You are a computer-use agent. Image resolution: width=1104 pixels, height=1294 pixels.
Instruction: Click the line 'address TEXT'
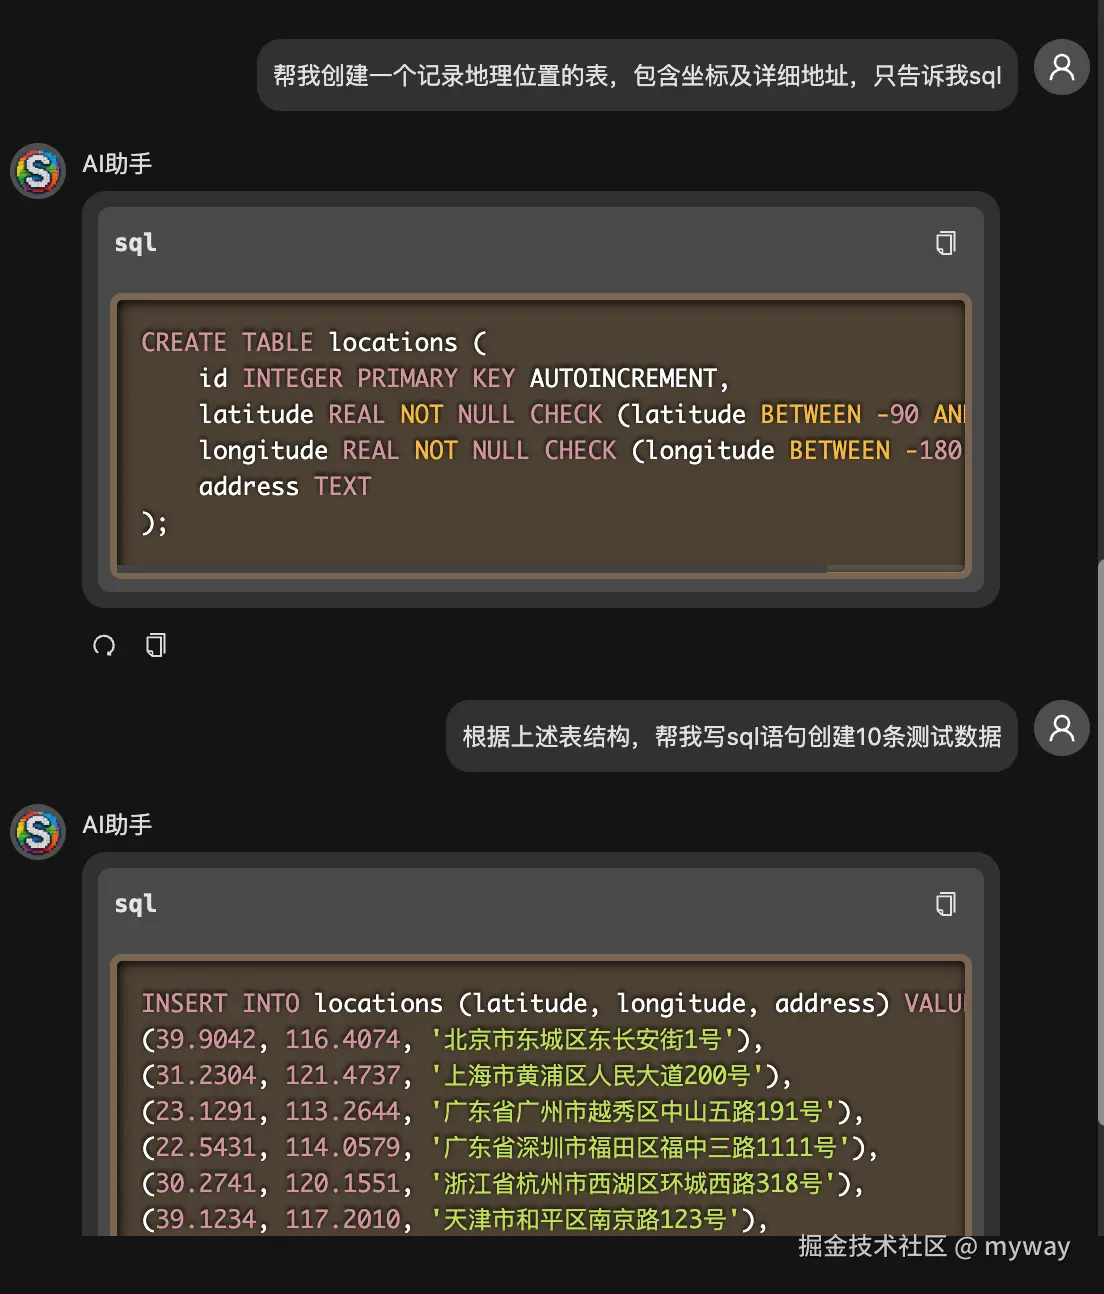(x=285, y=486)
